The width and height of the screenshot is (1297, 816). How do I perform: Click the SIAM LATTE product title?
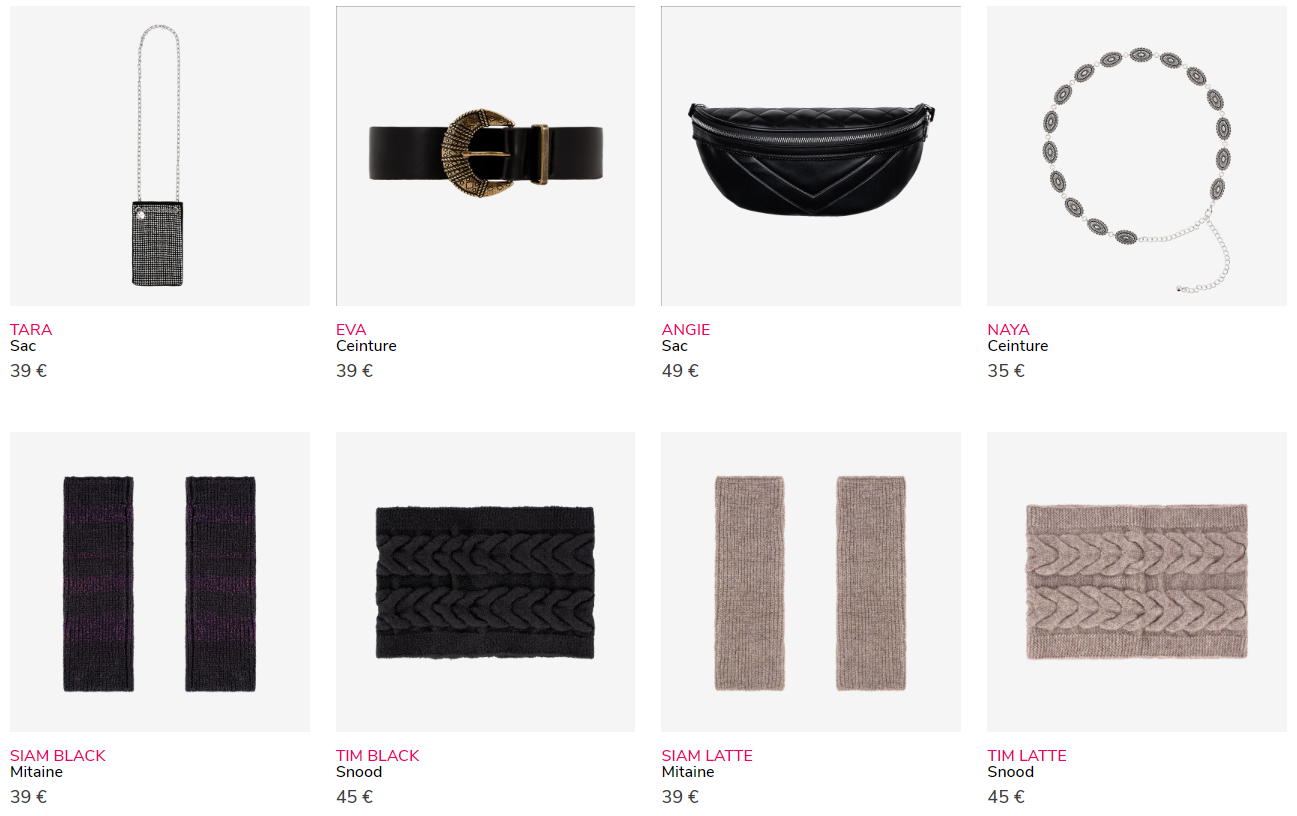point(707,755)
